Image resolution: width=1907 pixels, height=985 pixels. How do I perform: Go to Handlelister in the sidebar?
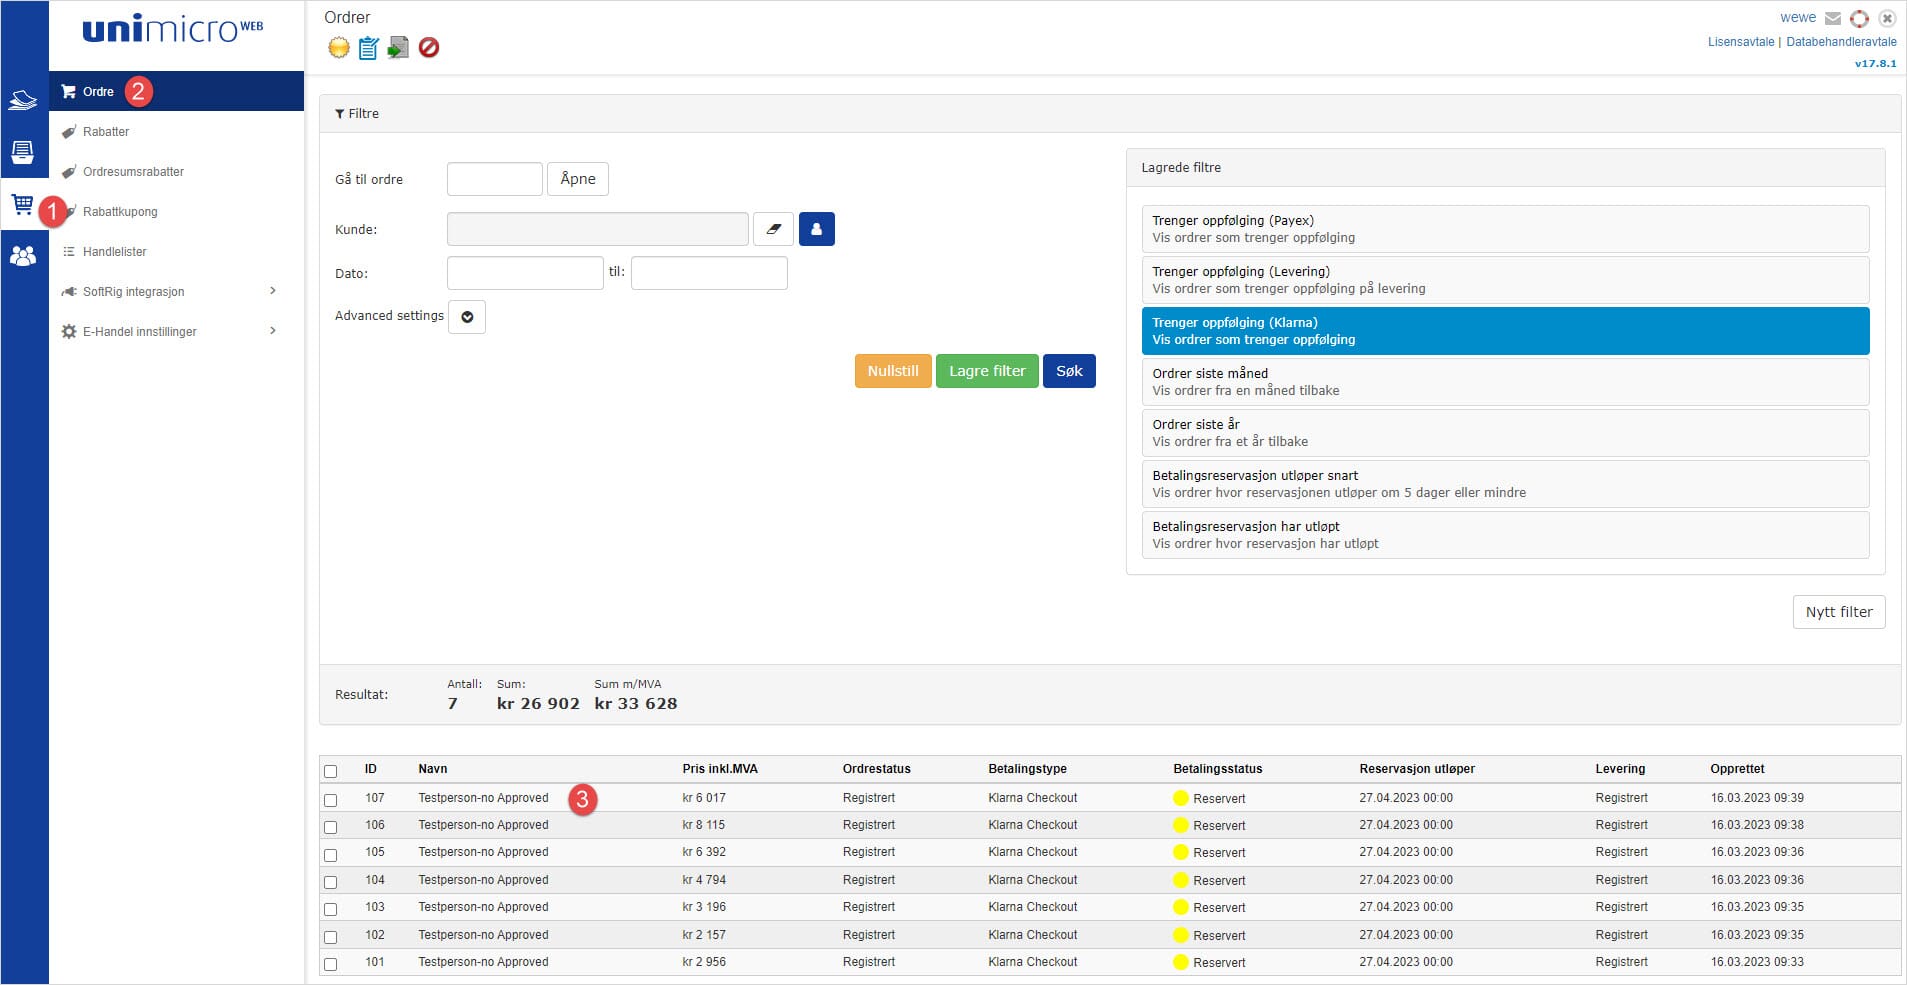pyautogui.click(x=114, y=252)
